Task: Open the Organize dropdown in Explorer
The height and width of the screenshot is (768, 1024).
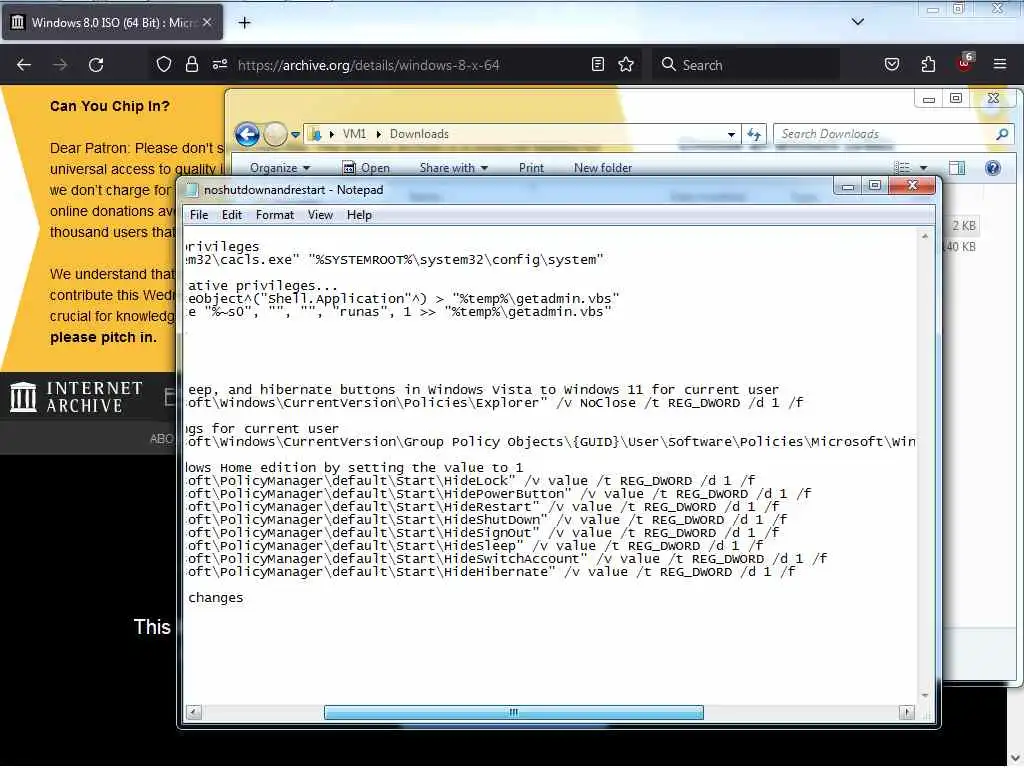Action: [x=280, y=168]
